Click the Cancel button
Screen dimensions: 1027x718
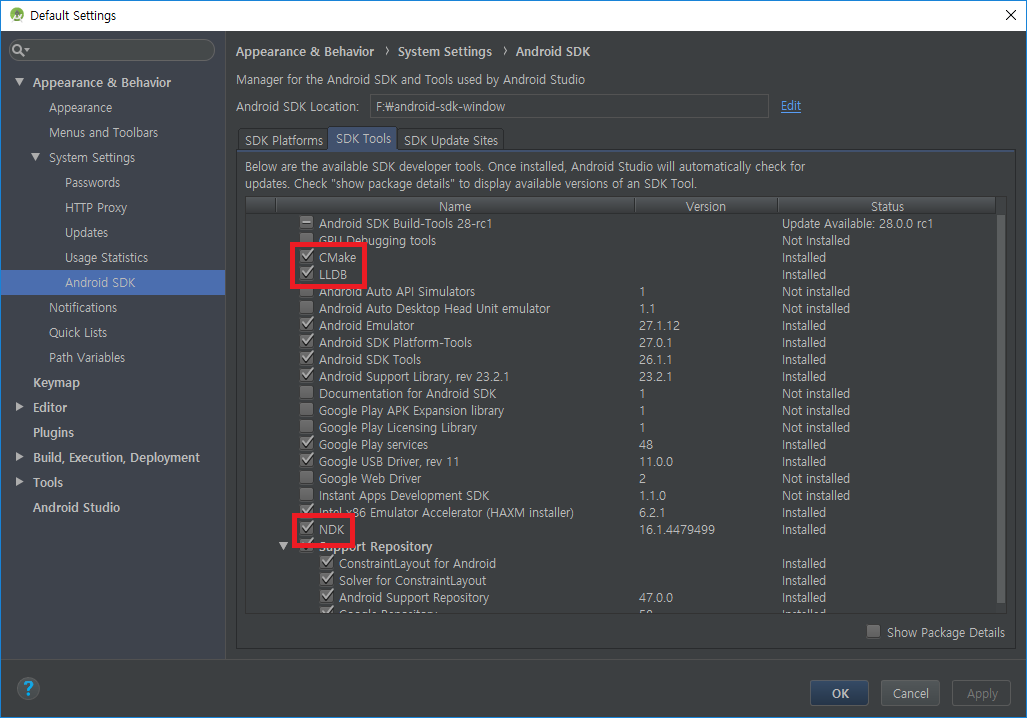[910, 693]
